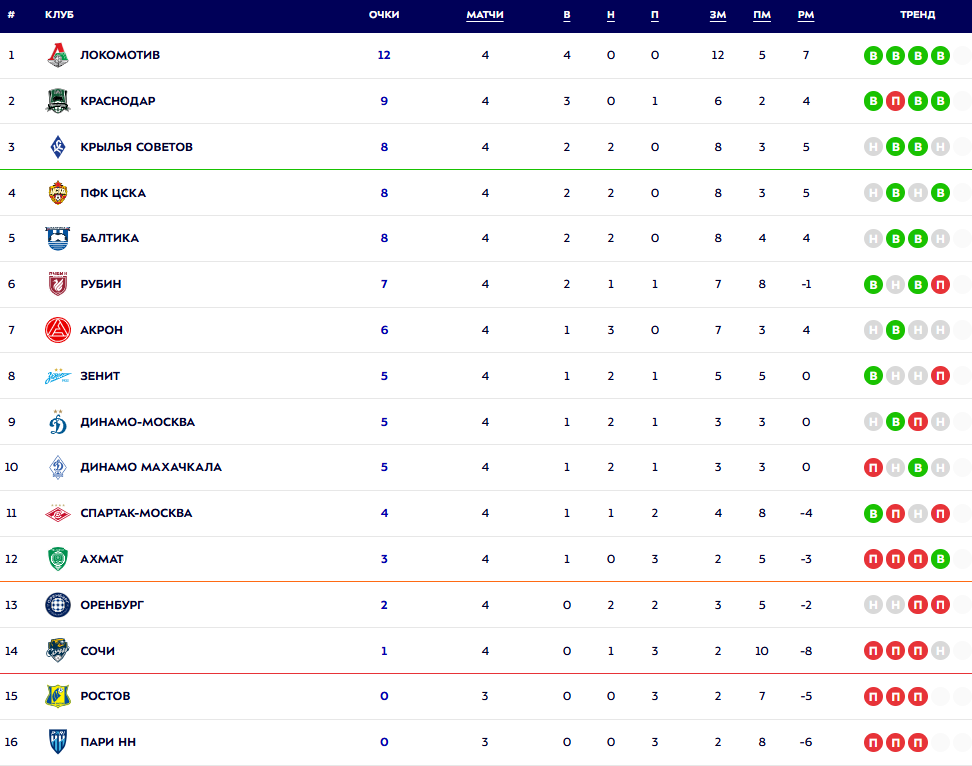Click Sochi's grey draw trend badge

(940, 651)
